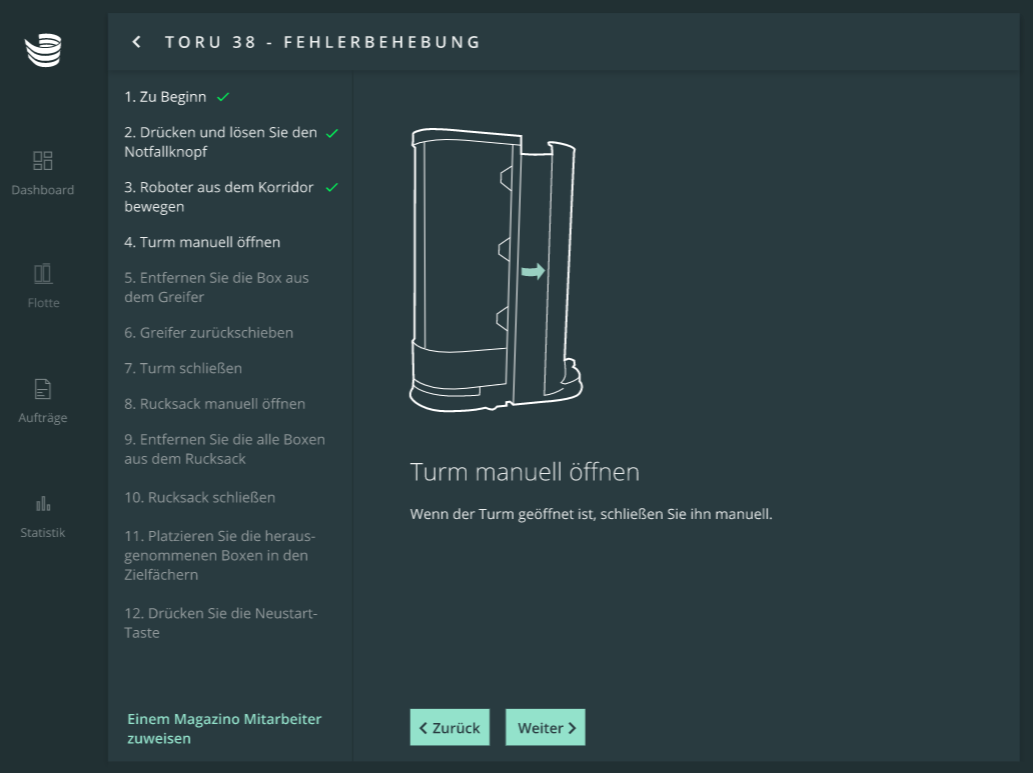
Task: Choose step 10 Rucksack schließen
Action: (200, 497)
